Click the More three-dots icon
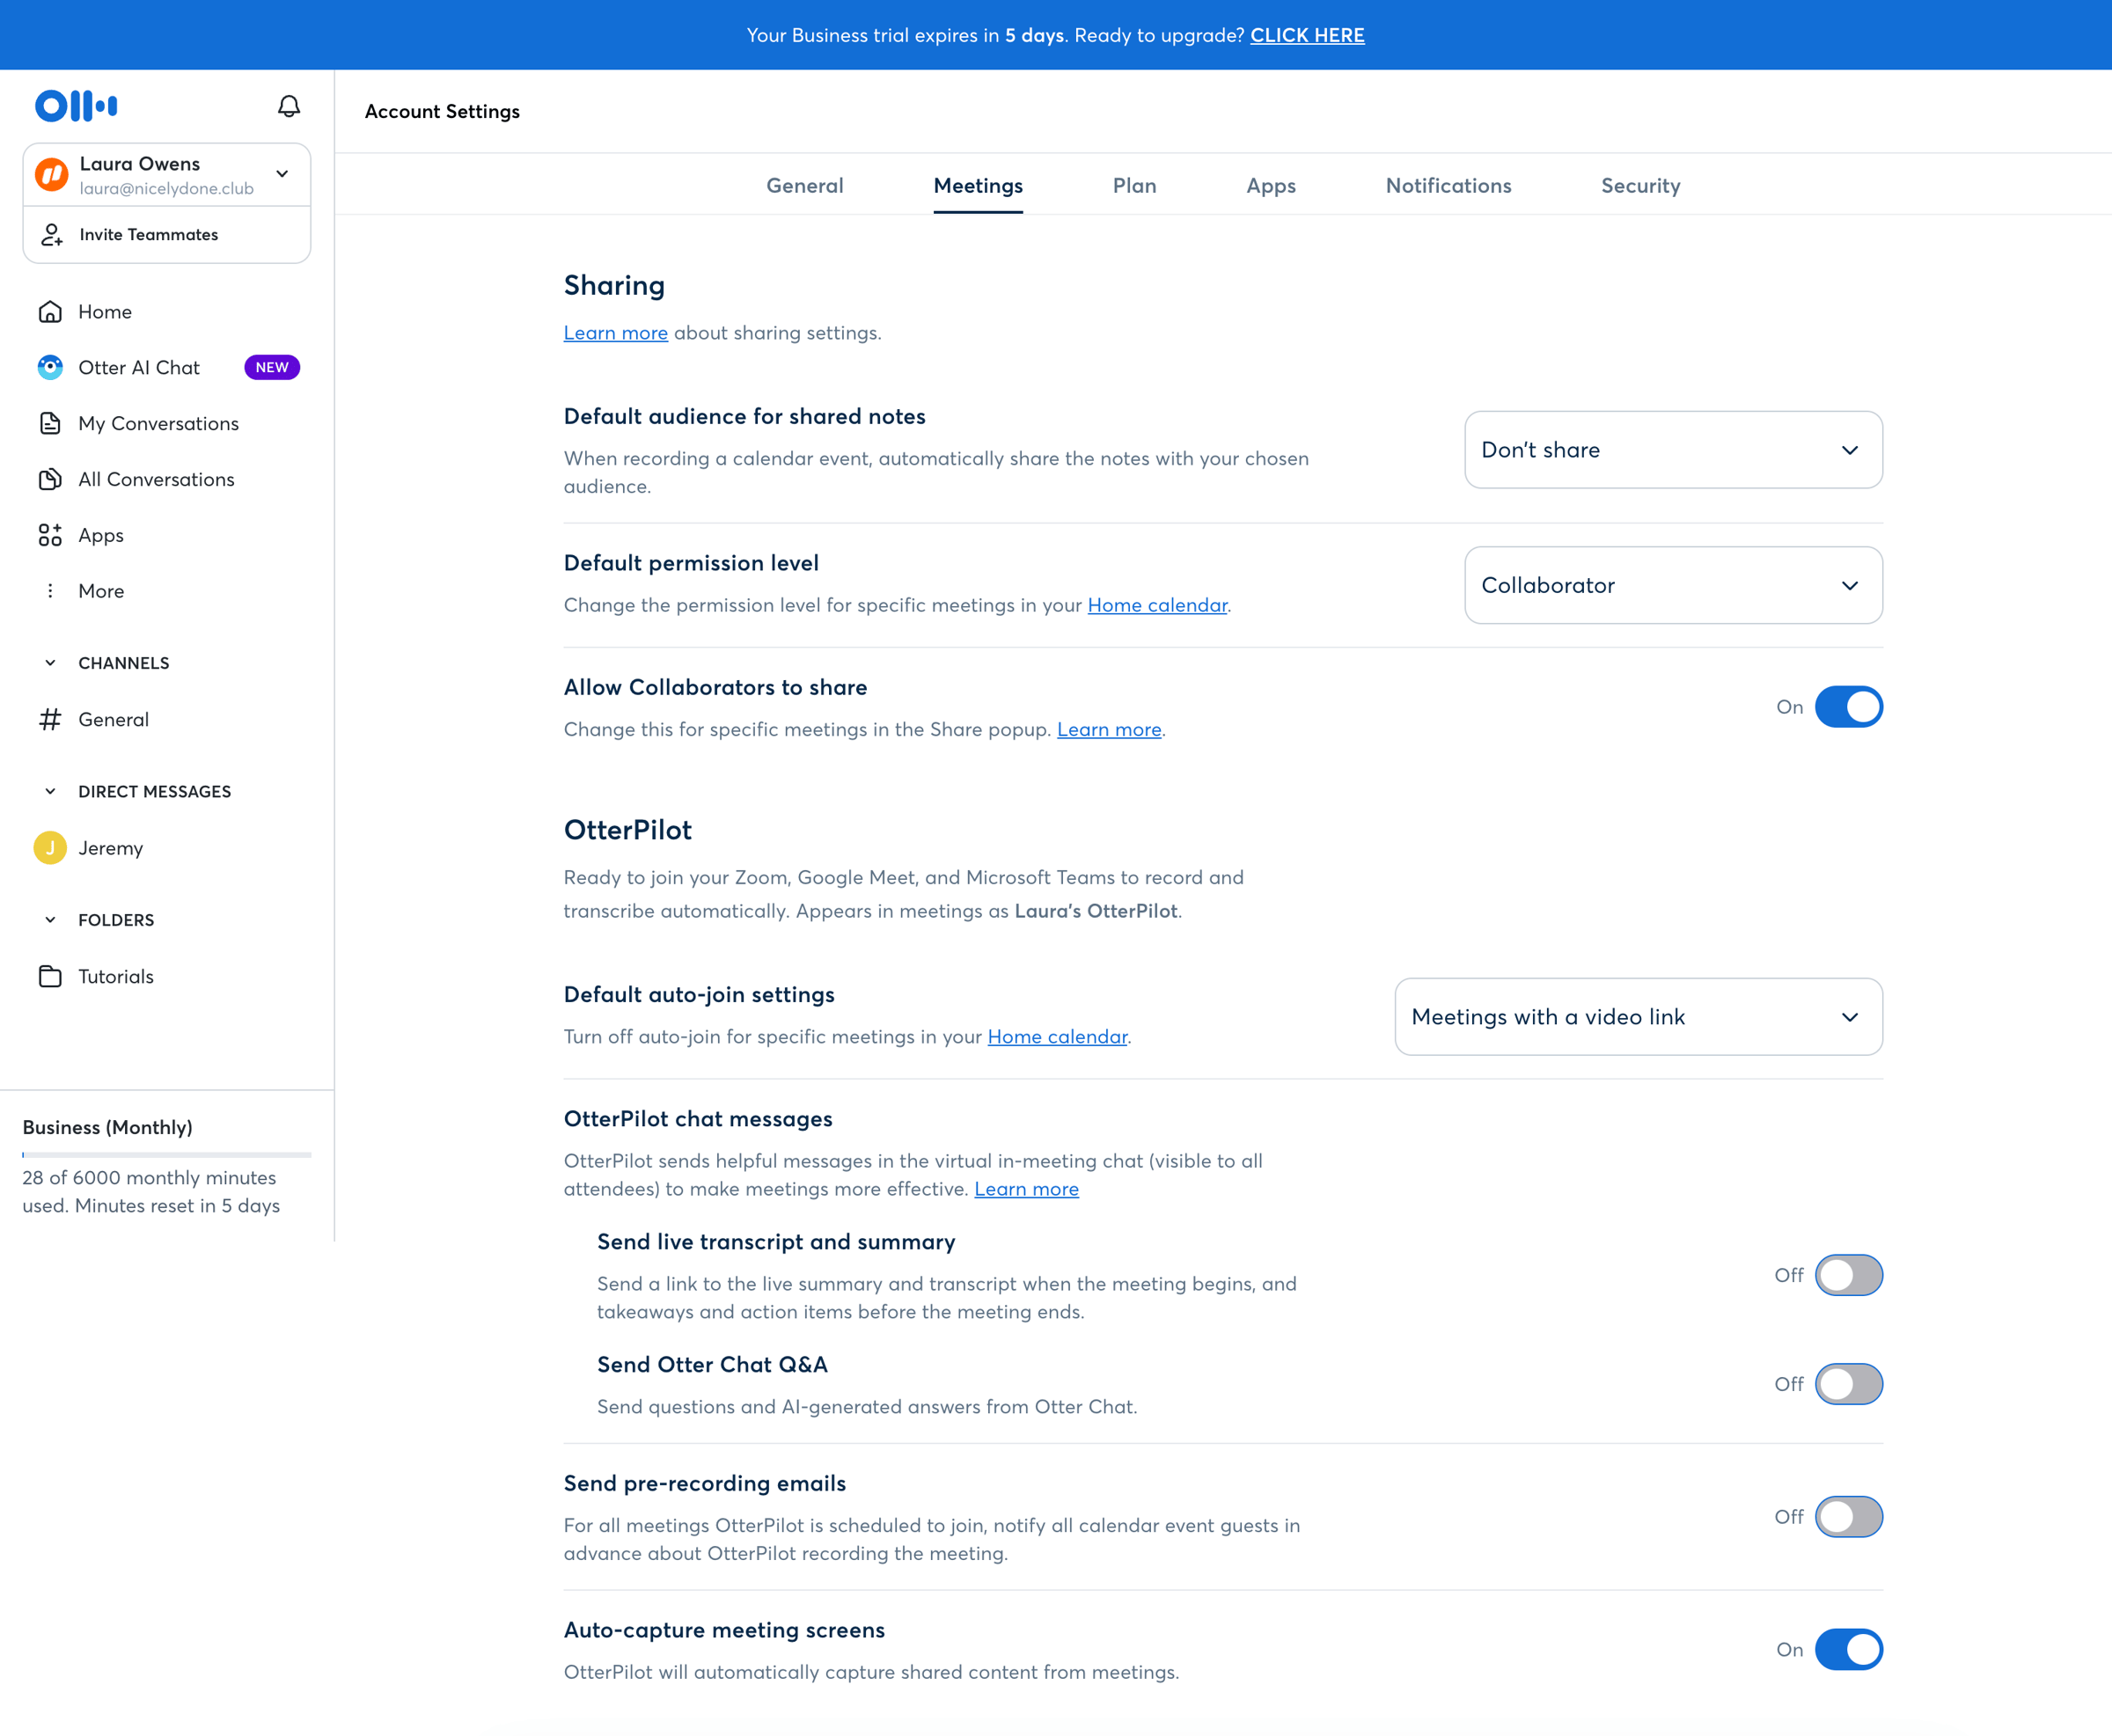Image resolution: width=2112 pixels, height=1736 pixels. pos(50,591)
